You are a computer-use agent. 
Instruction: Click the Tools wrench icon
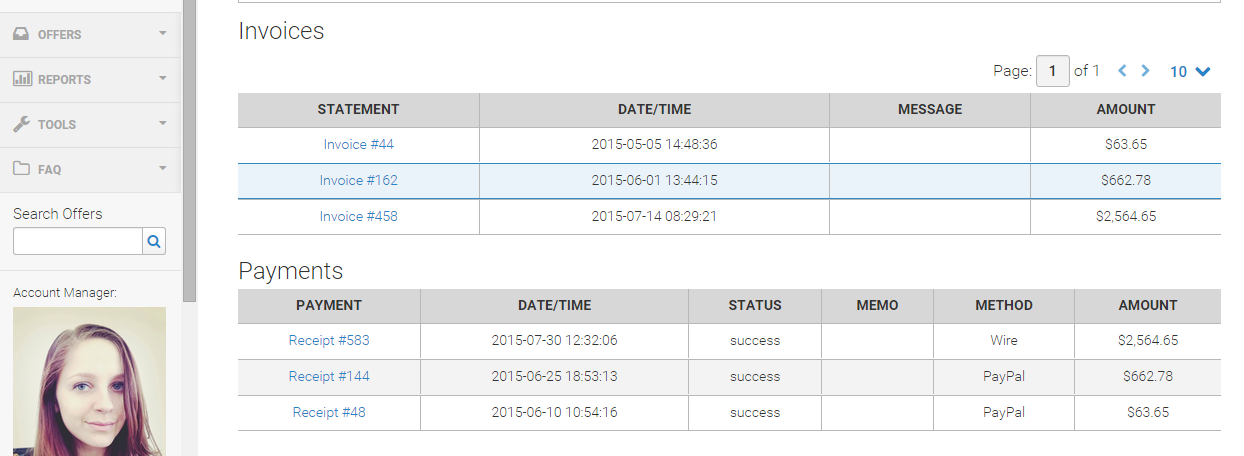(22, 124)
